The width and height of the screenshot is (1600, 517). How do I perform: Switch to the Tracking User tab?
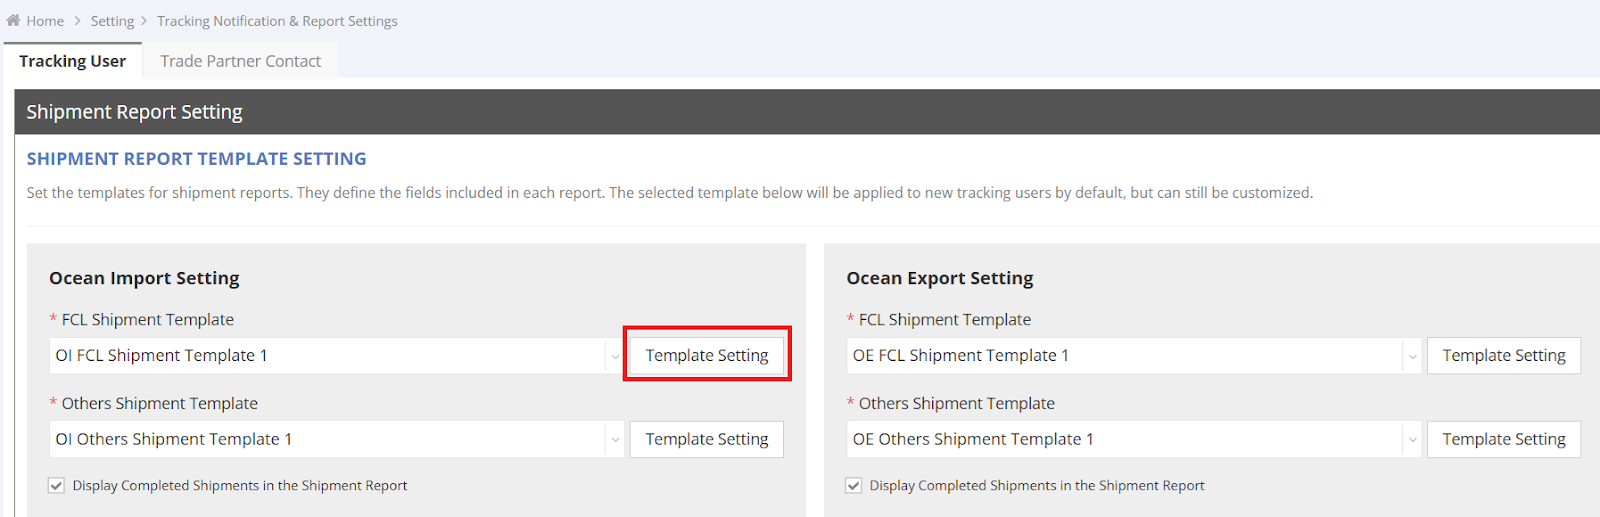(x=72, y=61)
